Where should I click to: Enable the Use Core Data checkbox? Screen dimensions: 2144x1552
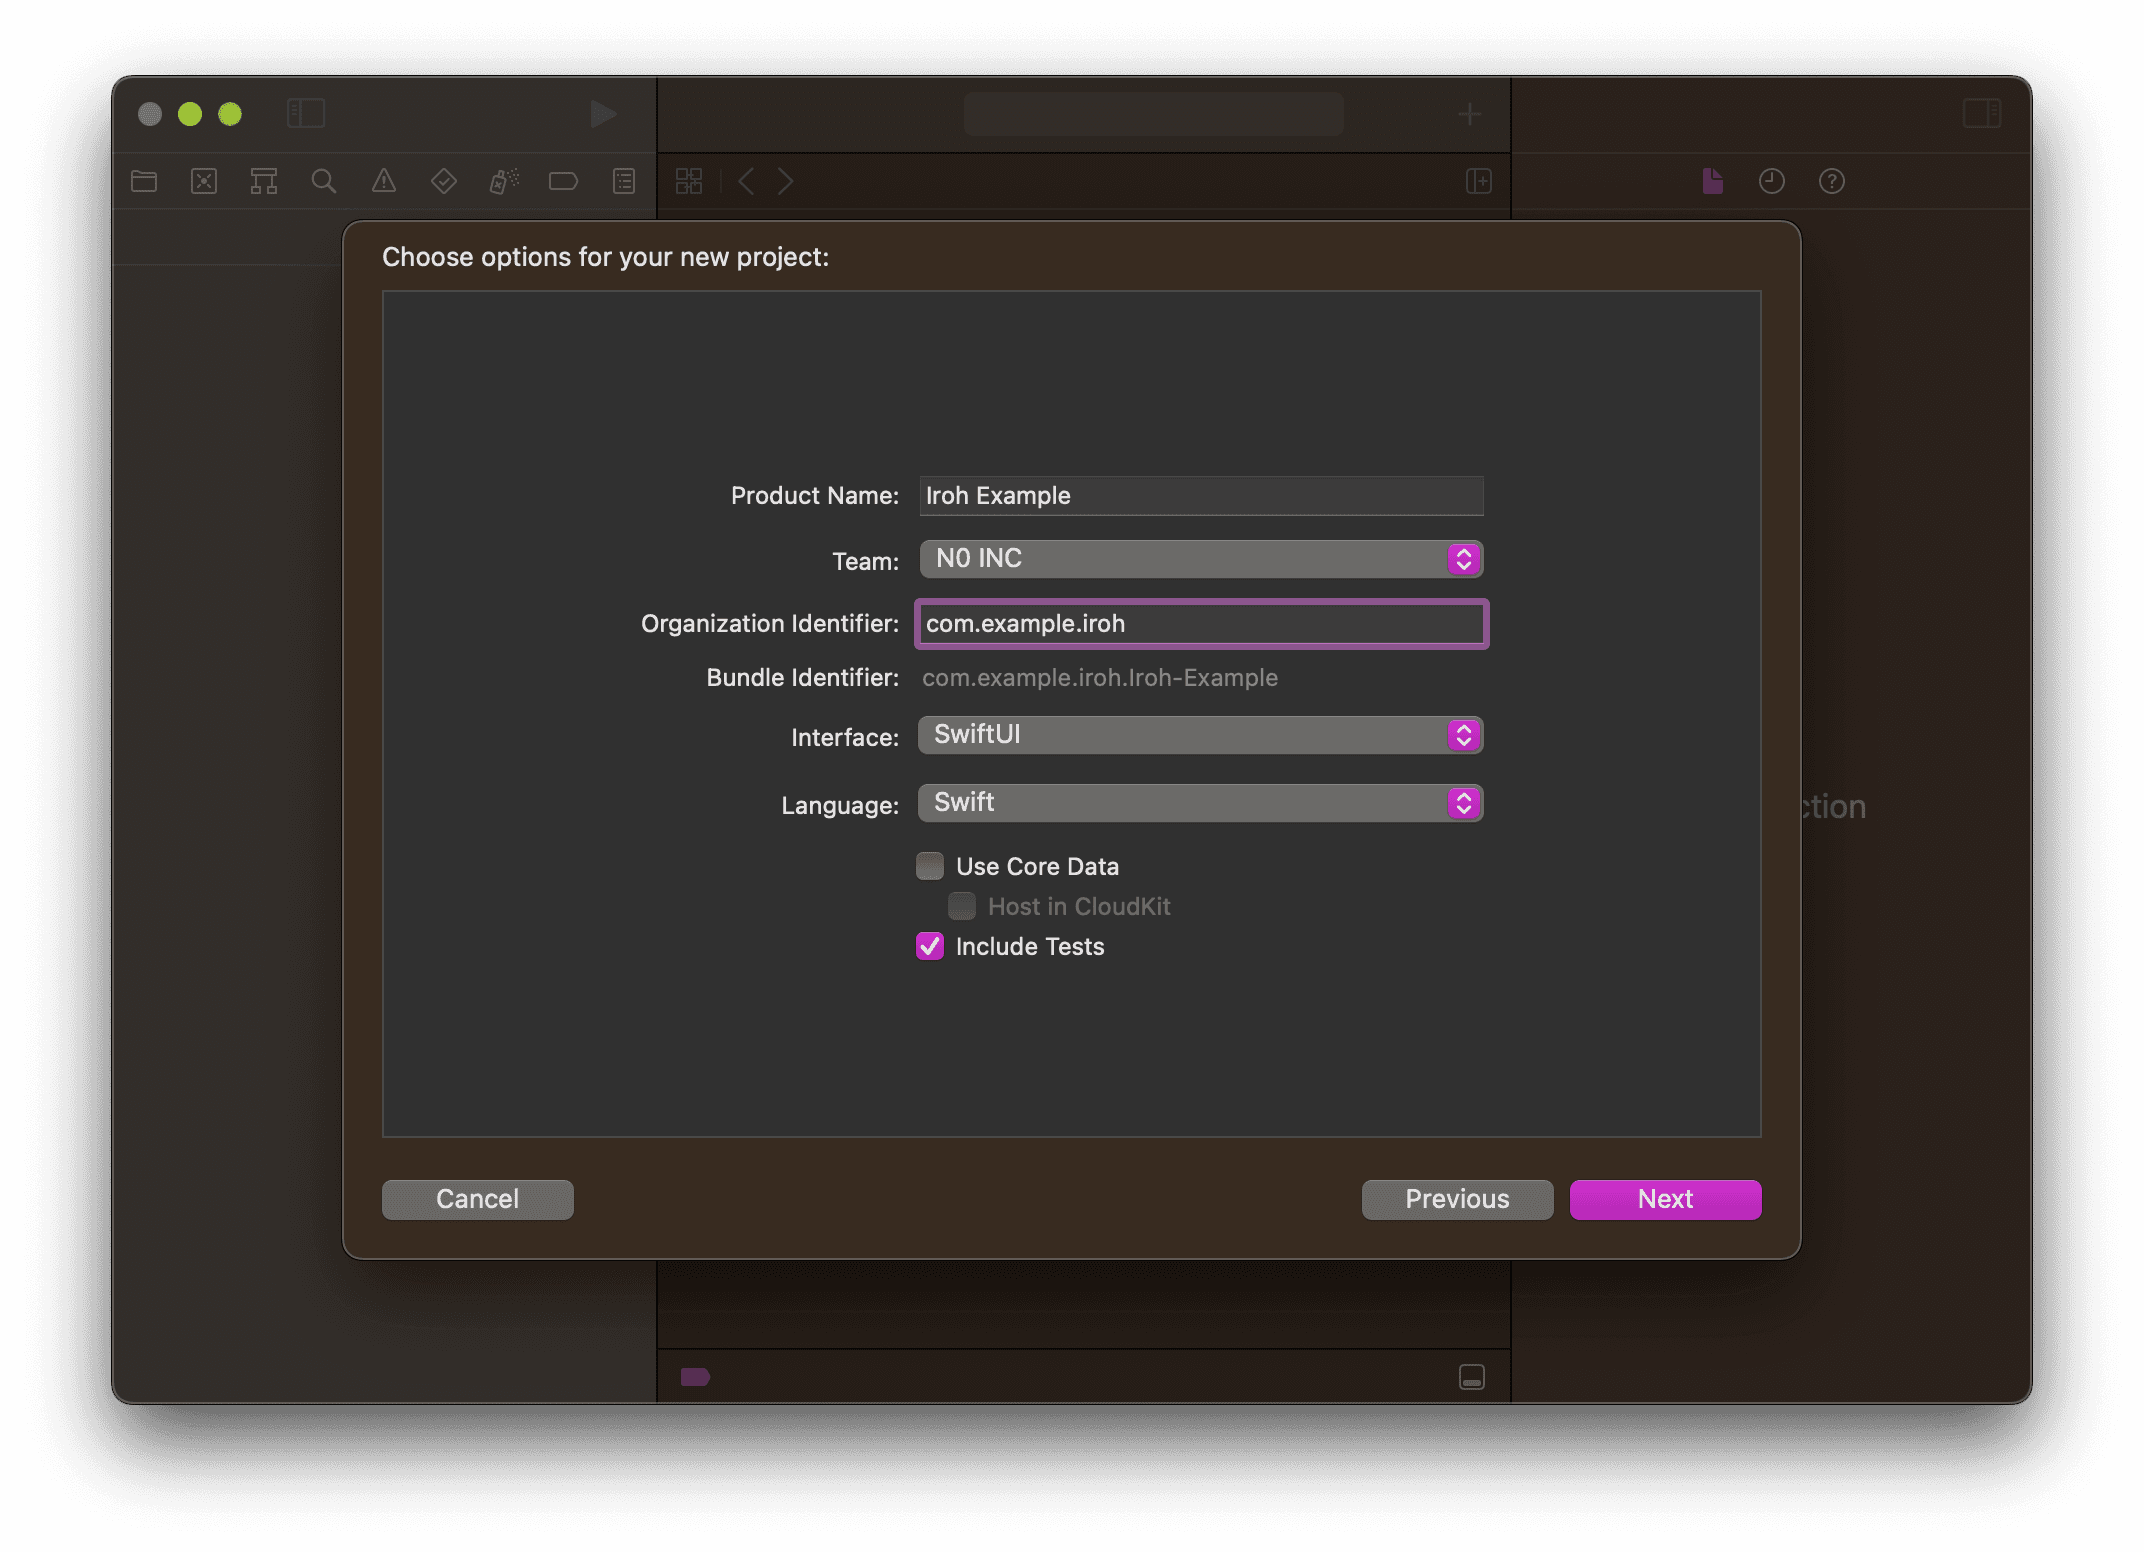point(930,866)
